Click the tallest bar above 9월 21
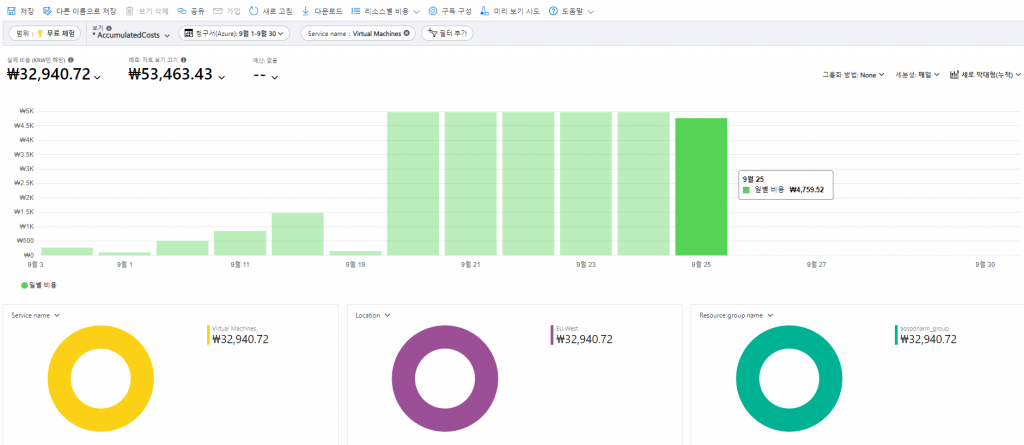This screenshot has width=1024, height=445. pos(470,184)
